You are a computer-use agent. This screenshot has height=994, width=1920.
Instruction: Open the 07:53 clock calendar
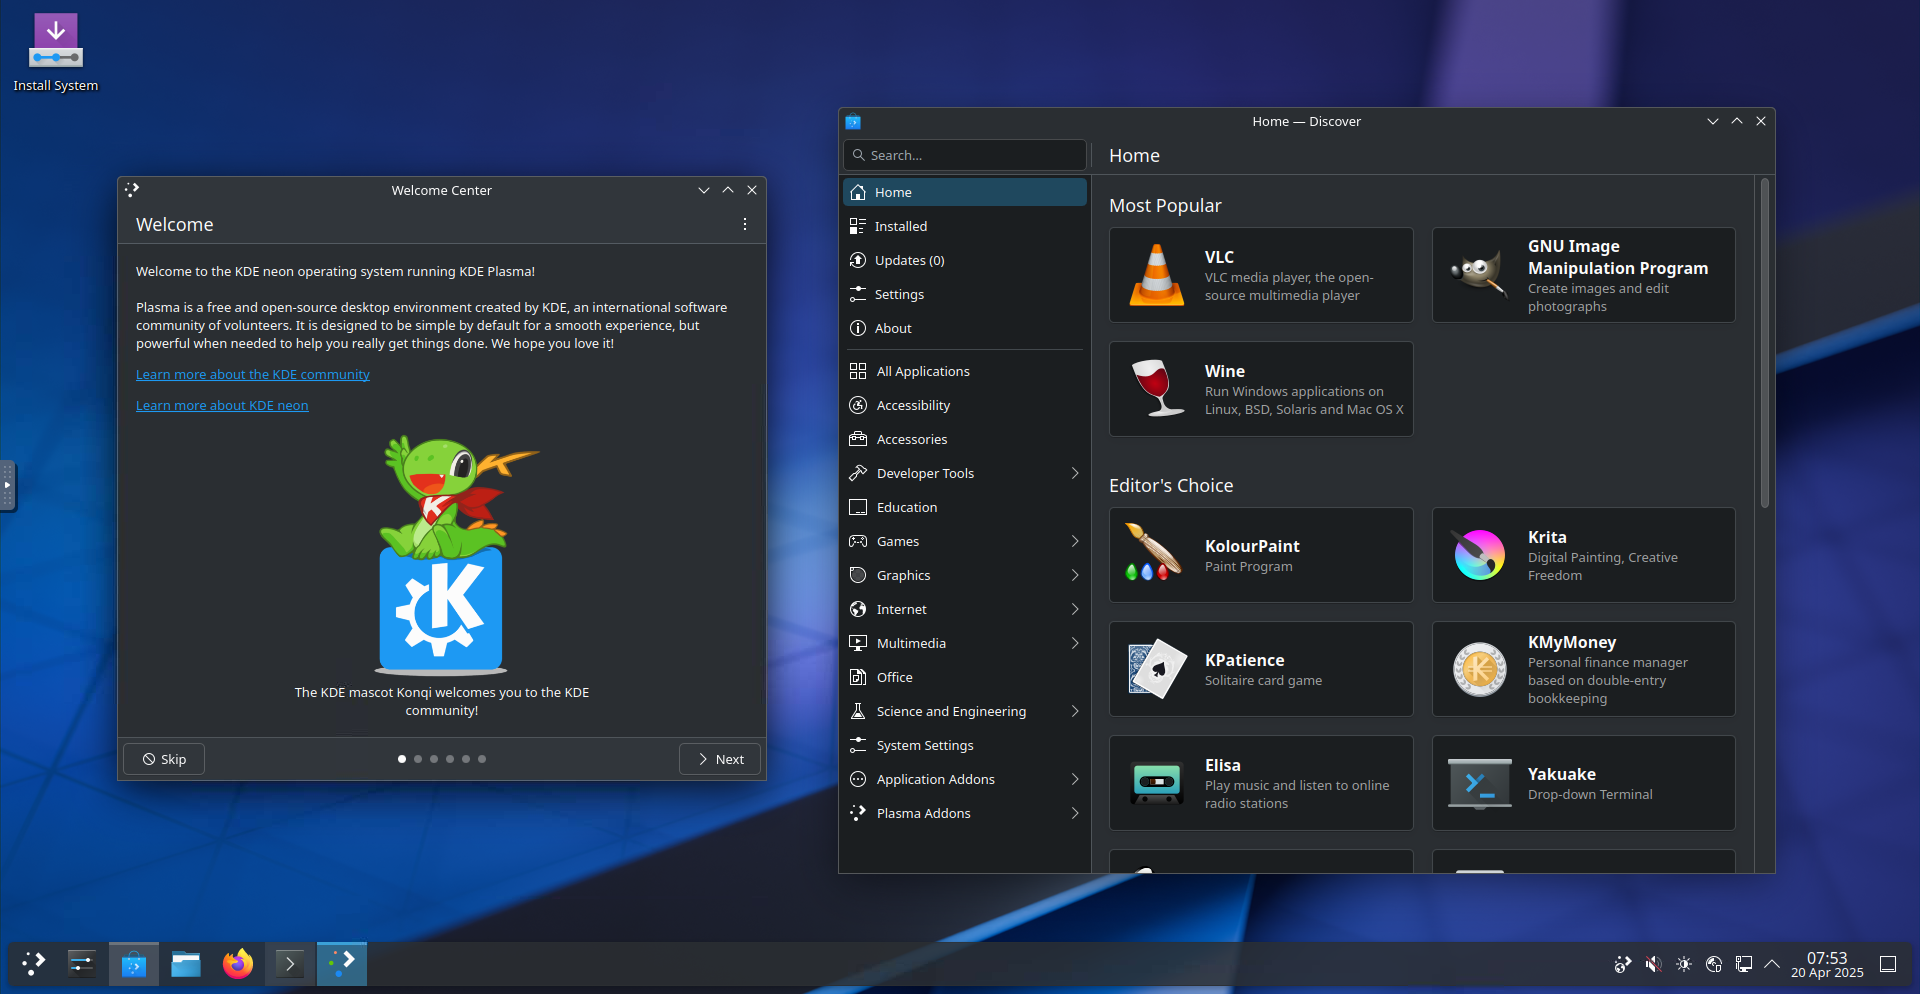[x=1827, y=964]
